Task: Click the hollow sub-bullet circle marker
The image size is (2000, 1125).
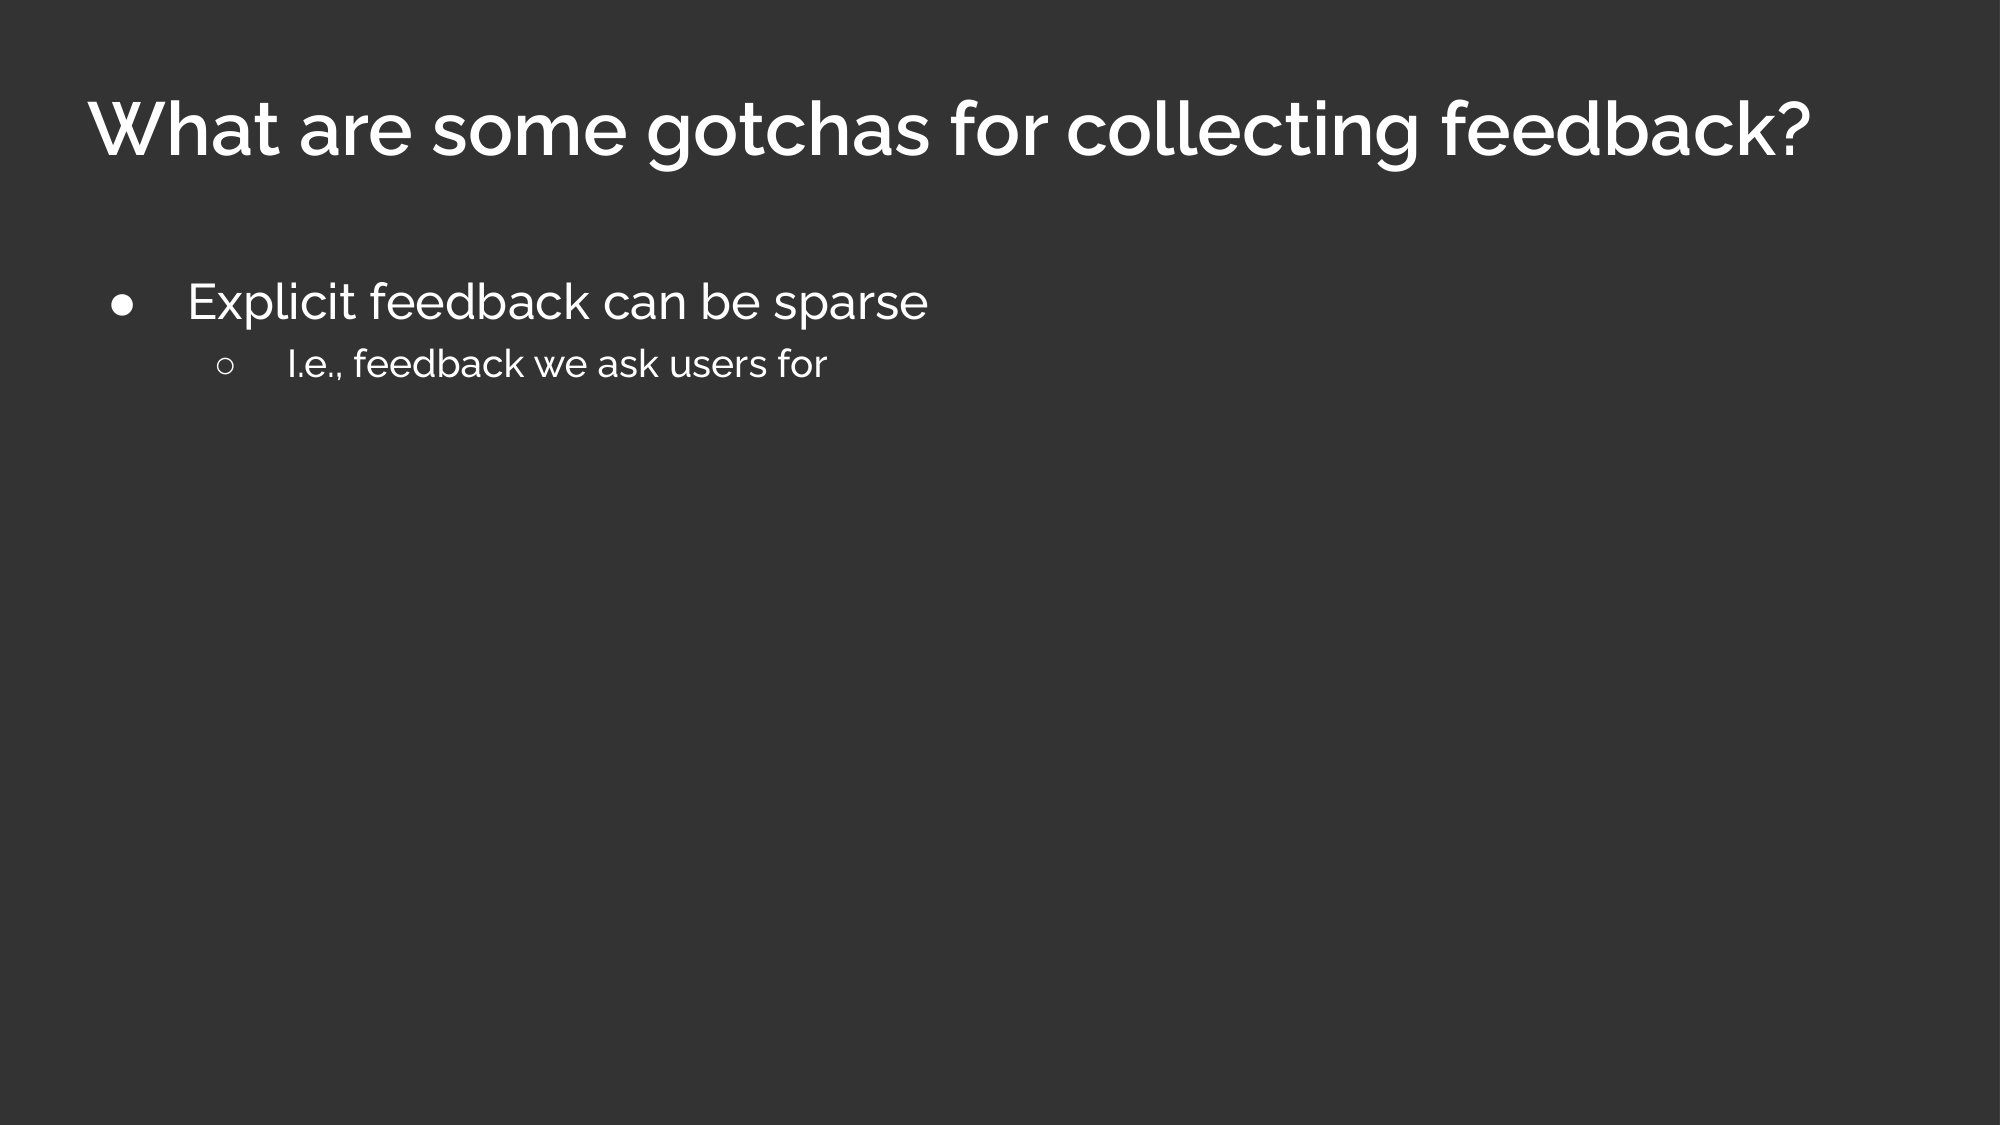Action: click(225, 366)
